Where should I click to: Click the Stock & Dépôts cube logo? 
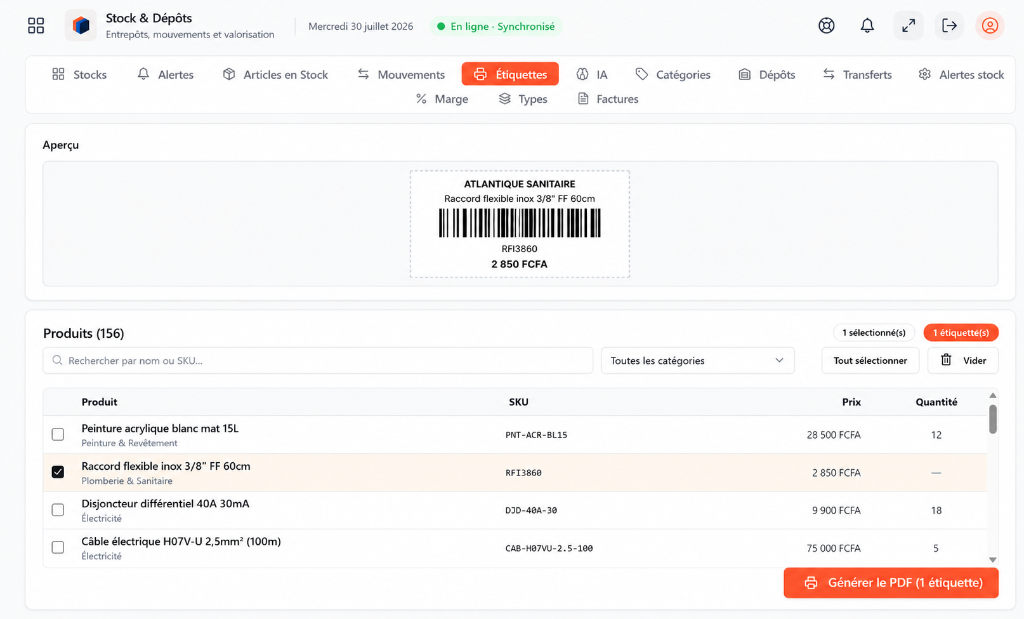tap(81, 25)
